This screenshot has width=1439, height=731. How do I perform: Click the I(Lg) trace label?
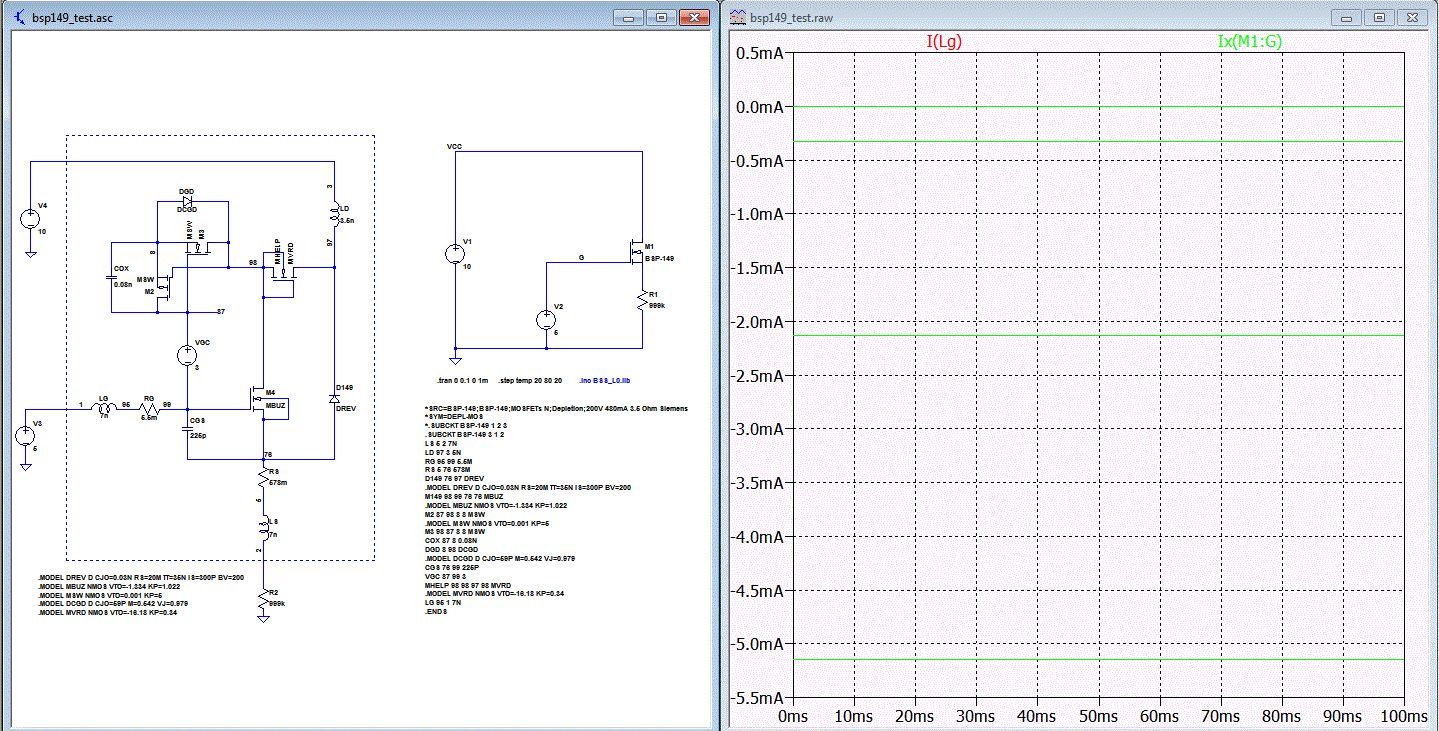pos(946,42)
